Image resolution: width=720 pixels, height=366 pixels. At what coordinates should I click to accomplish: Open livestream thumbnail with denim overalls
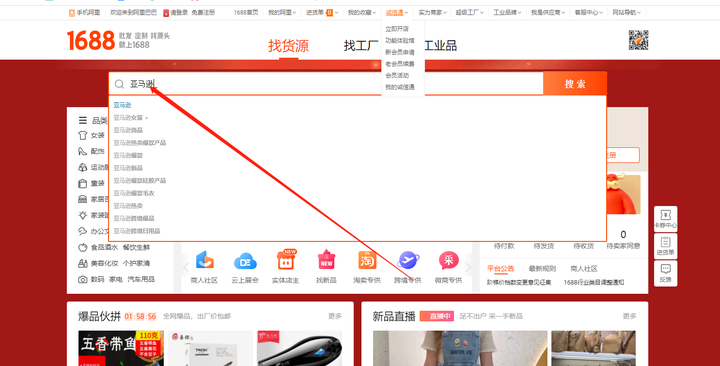(460, 348)
